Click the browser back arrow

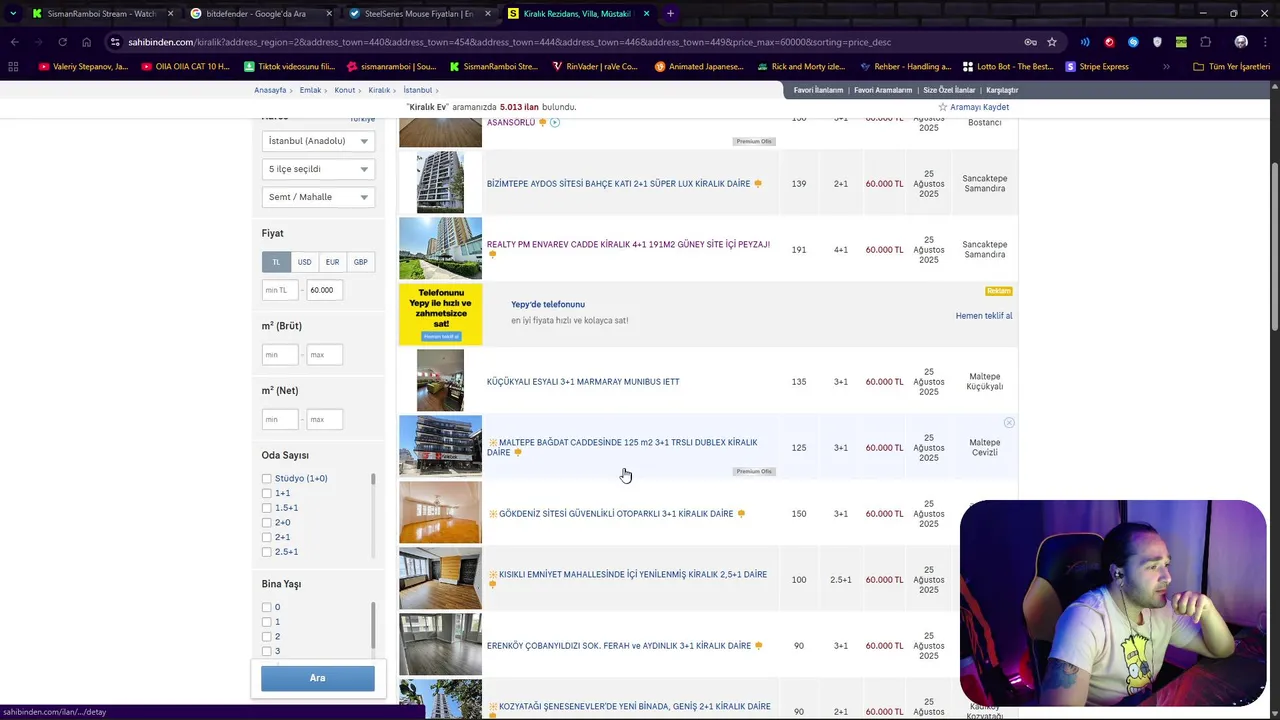[x=14, y=42]
